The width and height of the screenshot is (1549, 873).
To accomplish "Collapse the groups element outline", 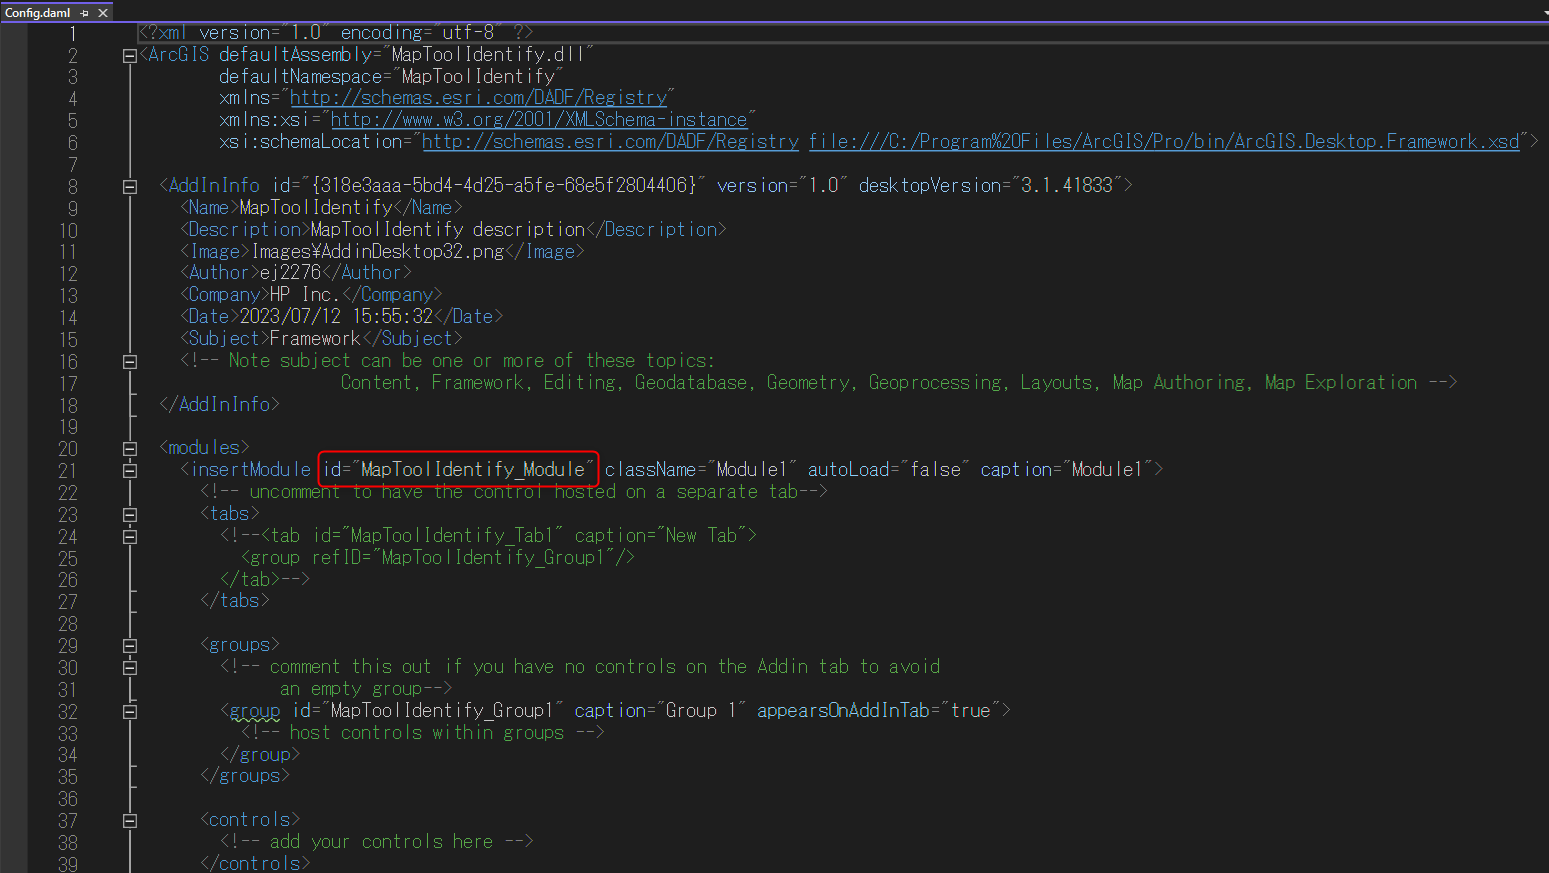I will 129,646.
